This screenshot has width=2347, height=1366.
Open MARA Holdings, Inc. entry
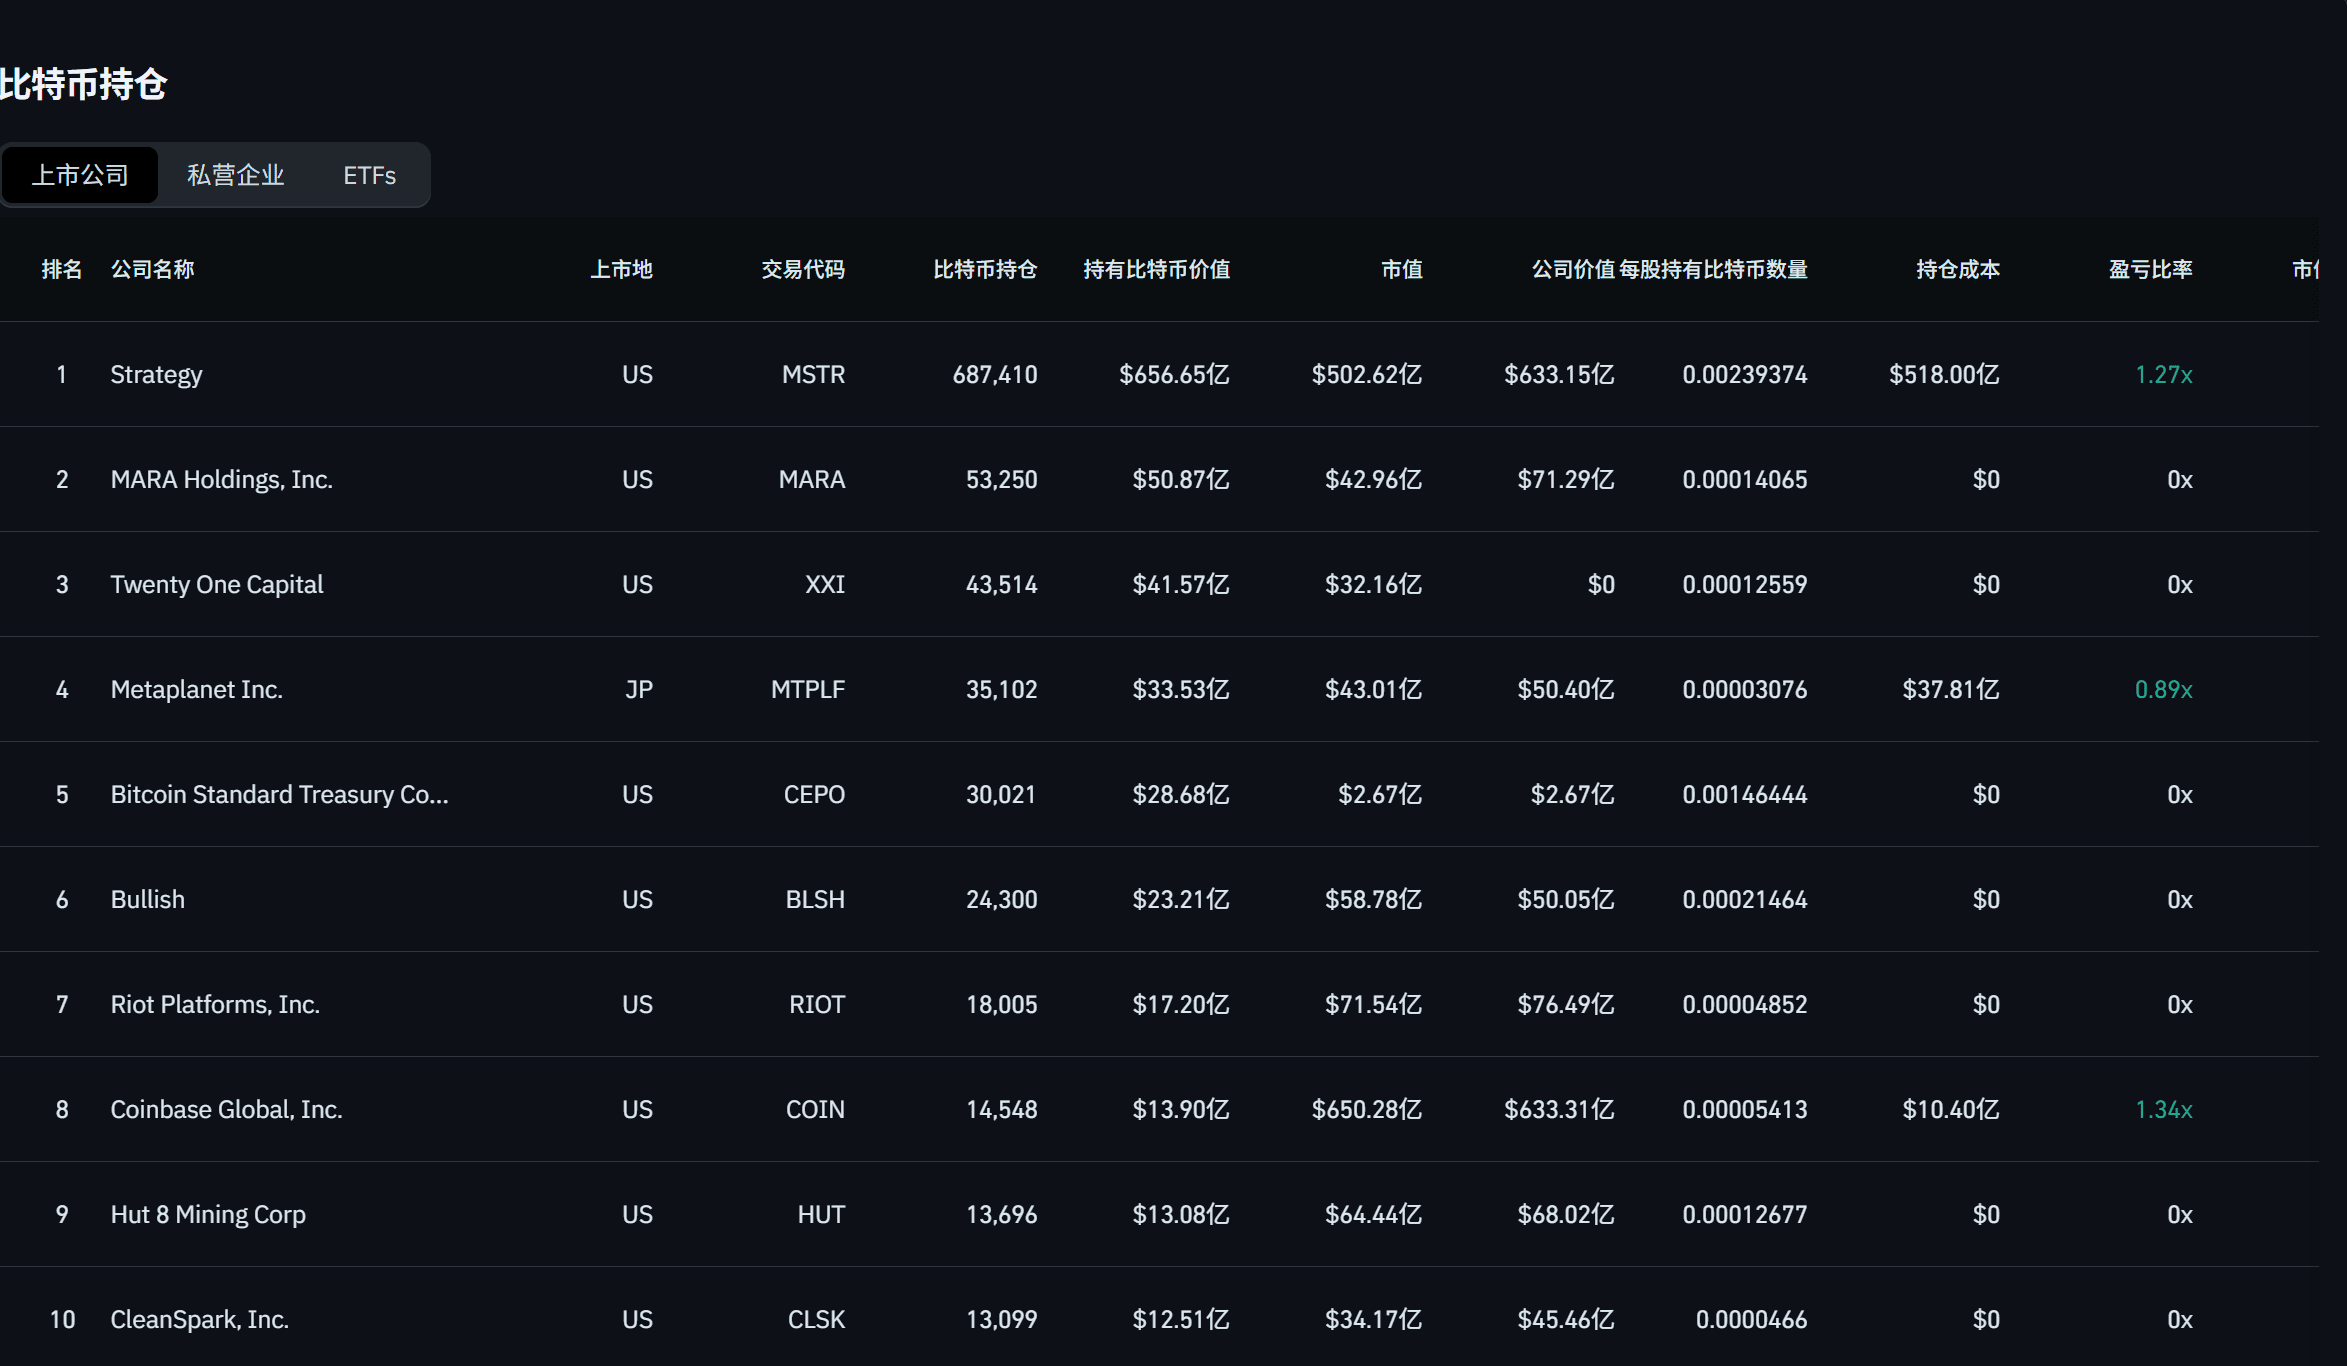coord(221,479)
